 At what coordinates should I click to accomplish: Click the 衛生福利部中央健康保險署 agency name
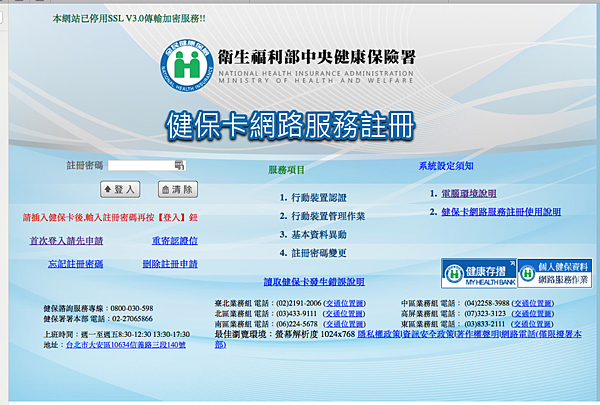tap(316, 57)
